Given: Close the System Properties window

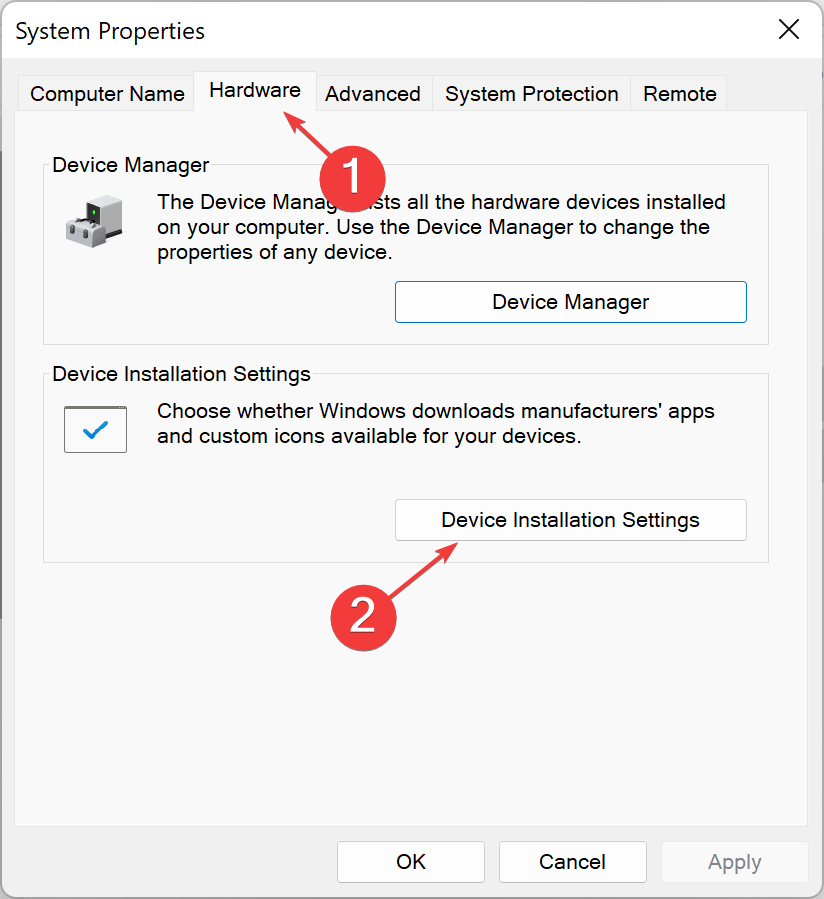Looking at the screenshot, I should tap(789, 29).
